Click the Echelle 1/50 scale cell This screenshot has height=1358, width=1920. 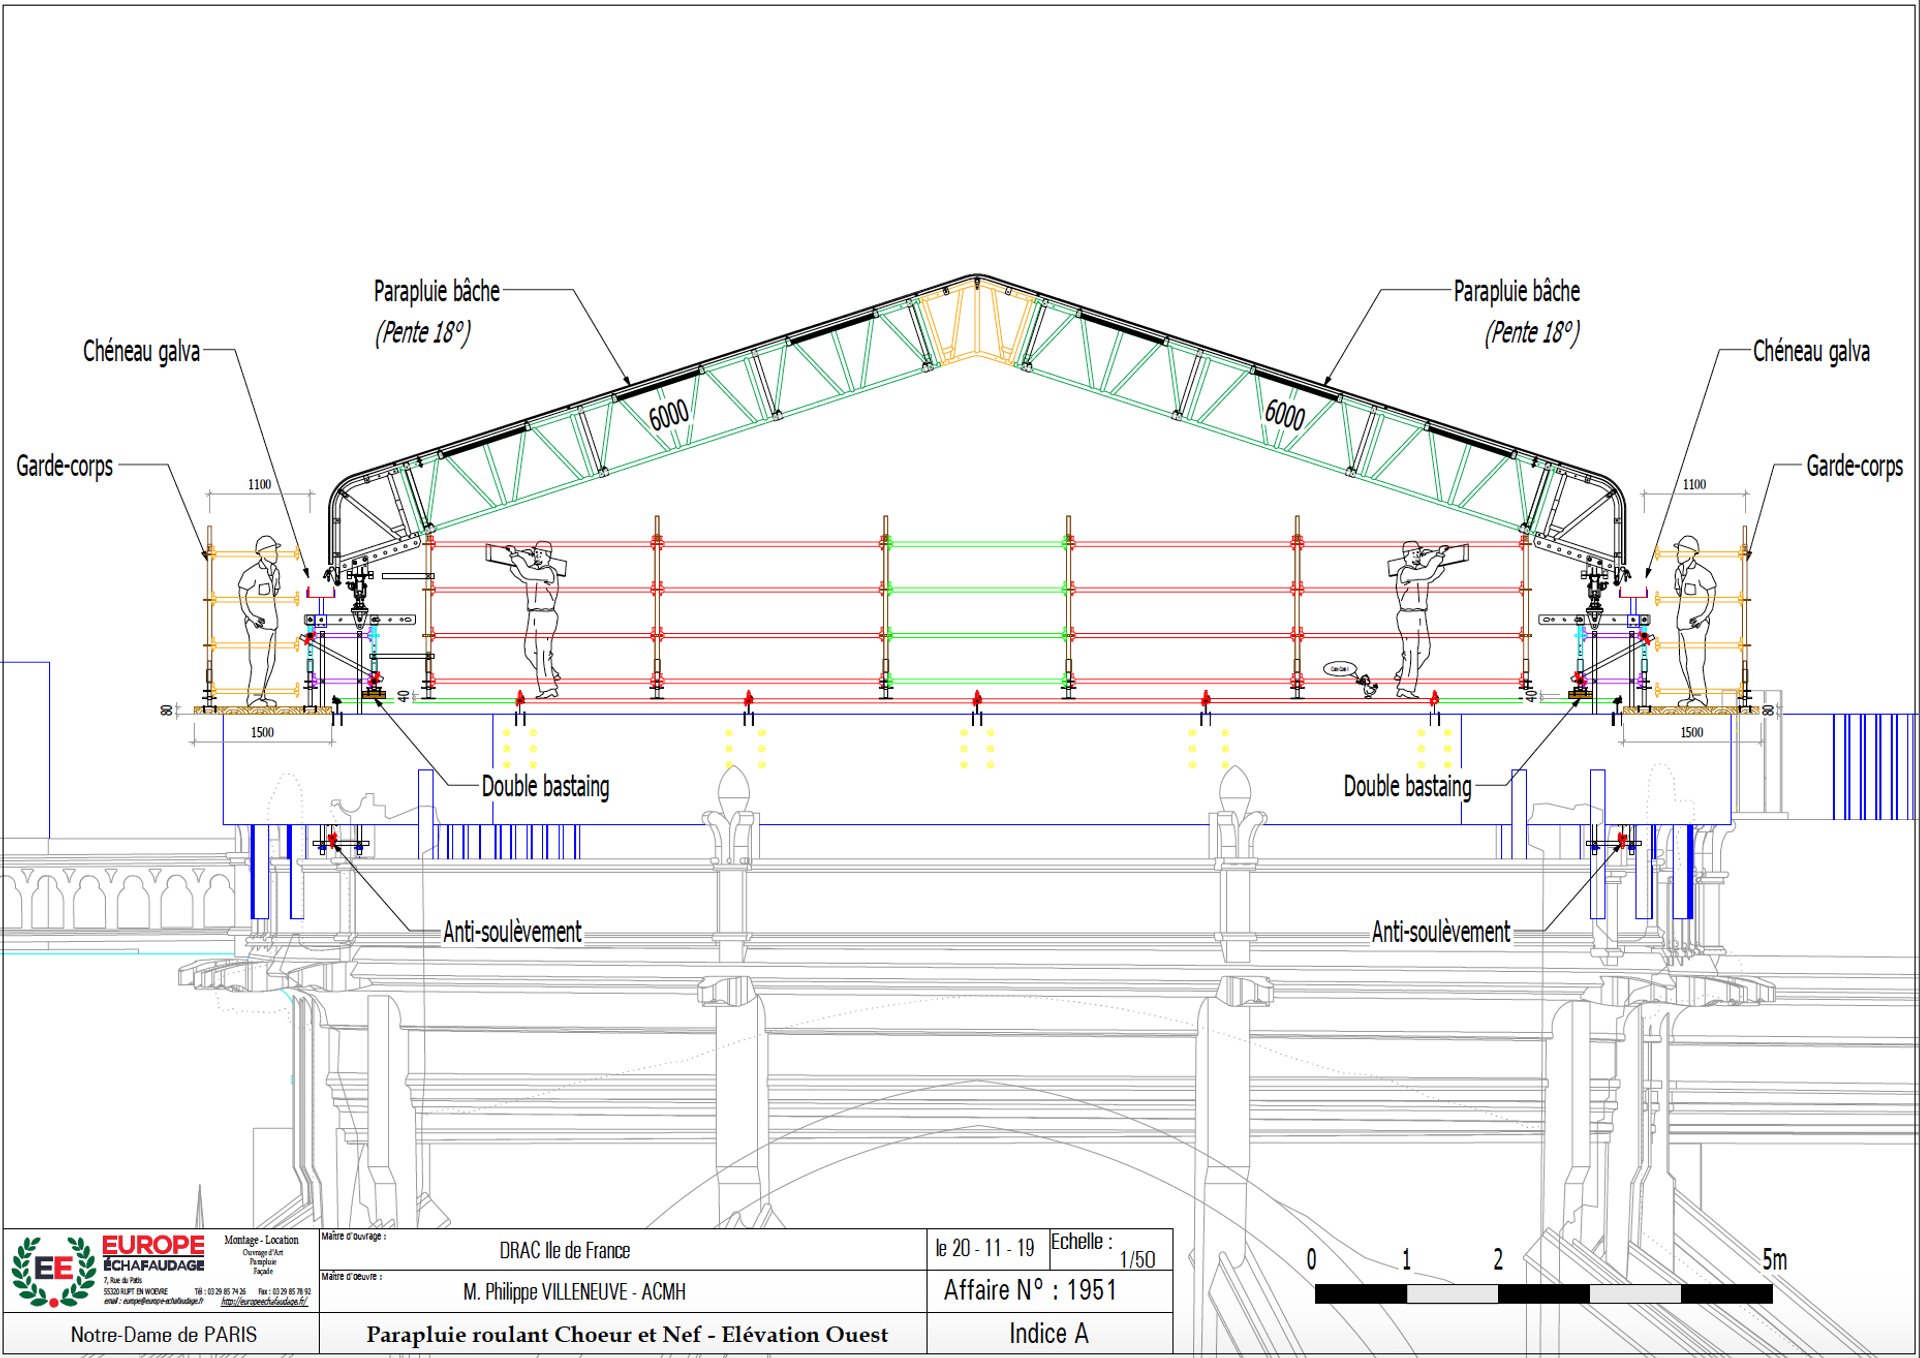[1110, 1250]
